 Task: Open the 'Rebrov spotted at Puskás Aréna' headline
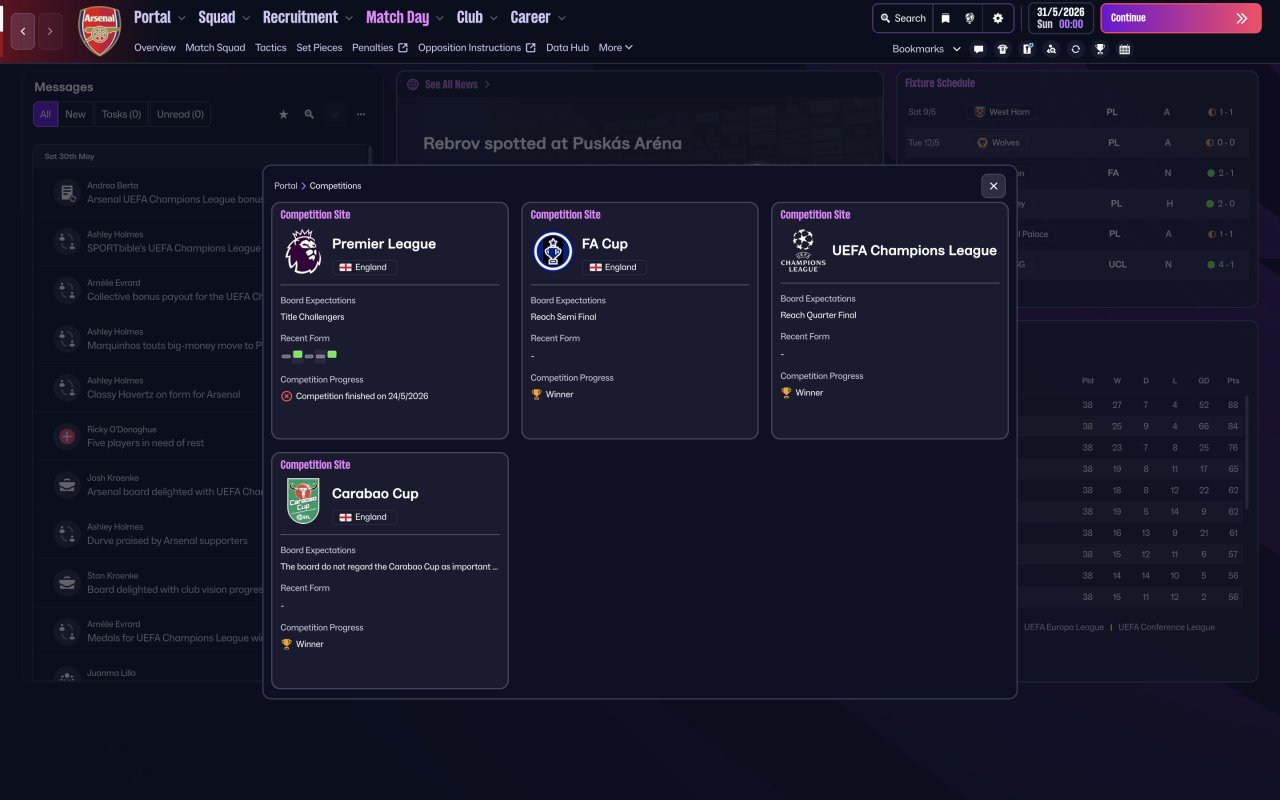[x=552, y=143]
